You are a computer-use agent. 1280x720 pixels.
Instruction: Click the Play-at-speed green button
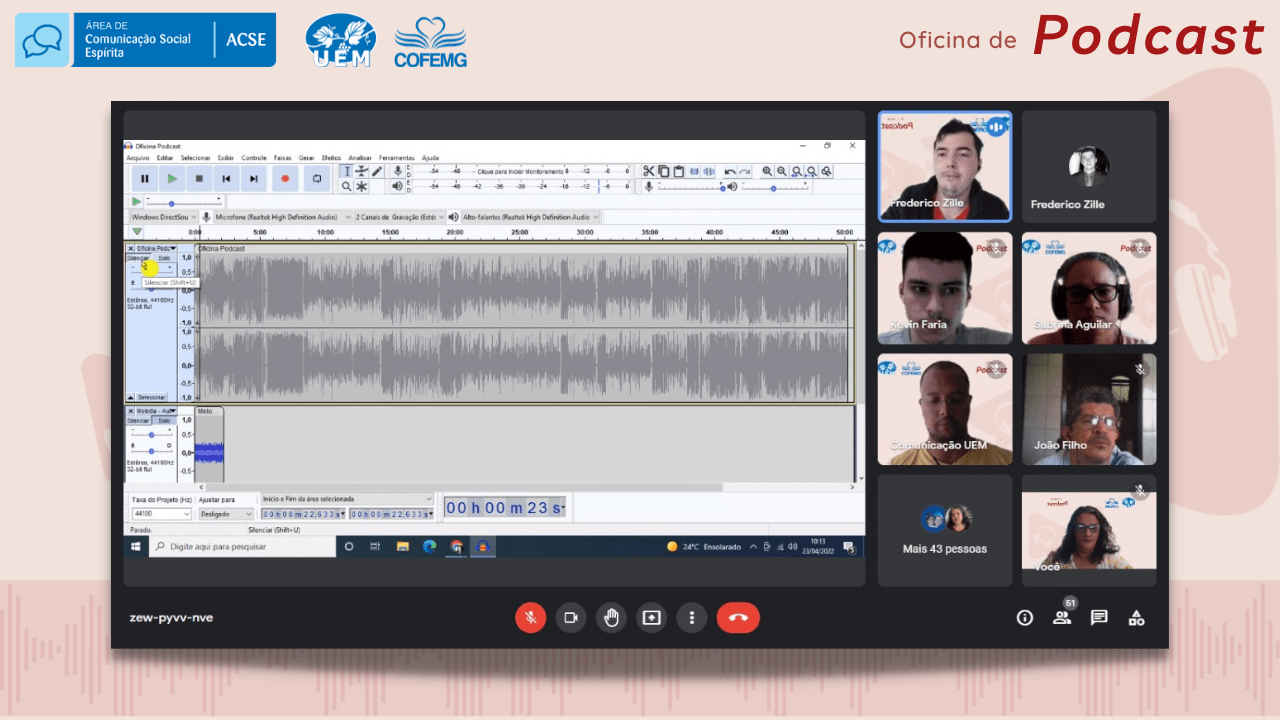point(136,201)
